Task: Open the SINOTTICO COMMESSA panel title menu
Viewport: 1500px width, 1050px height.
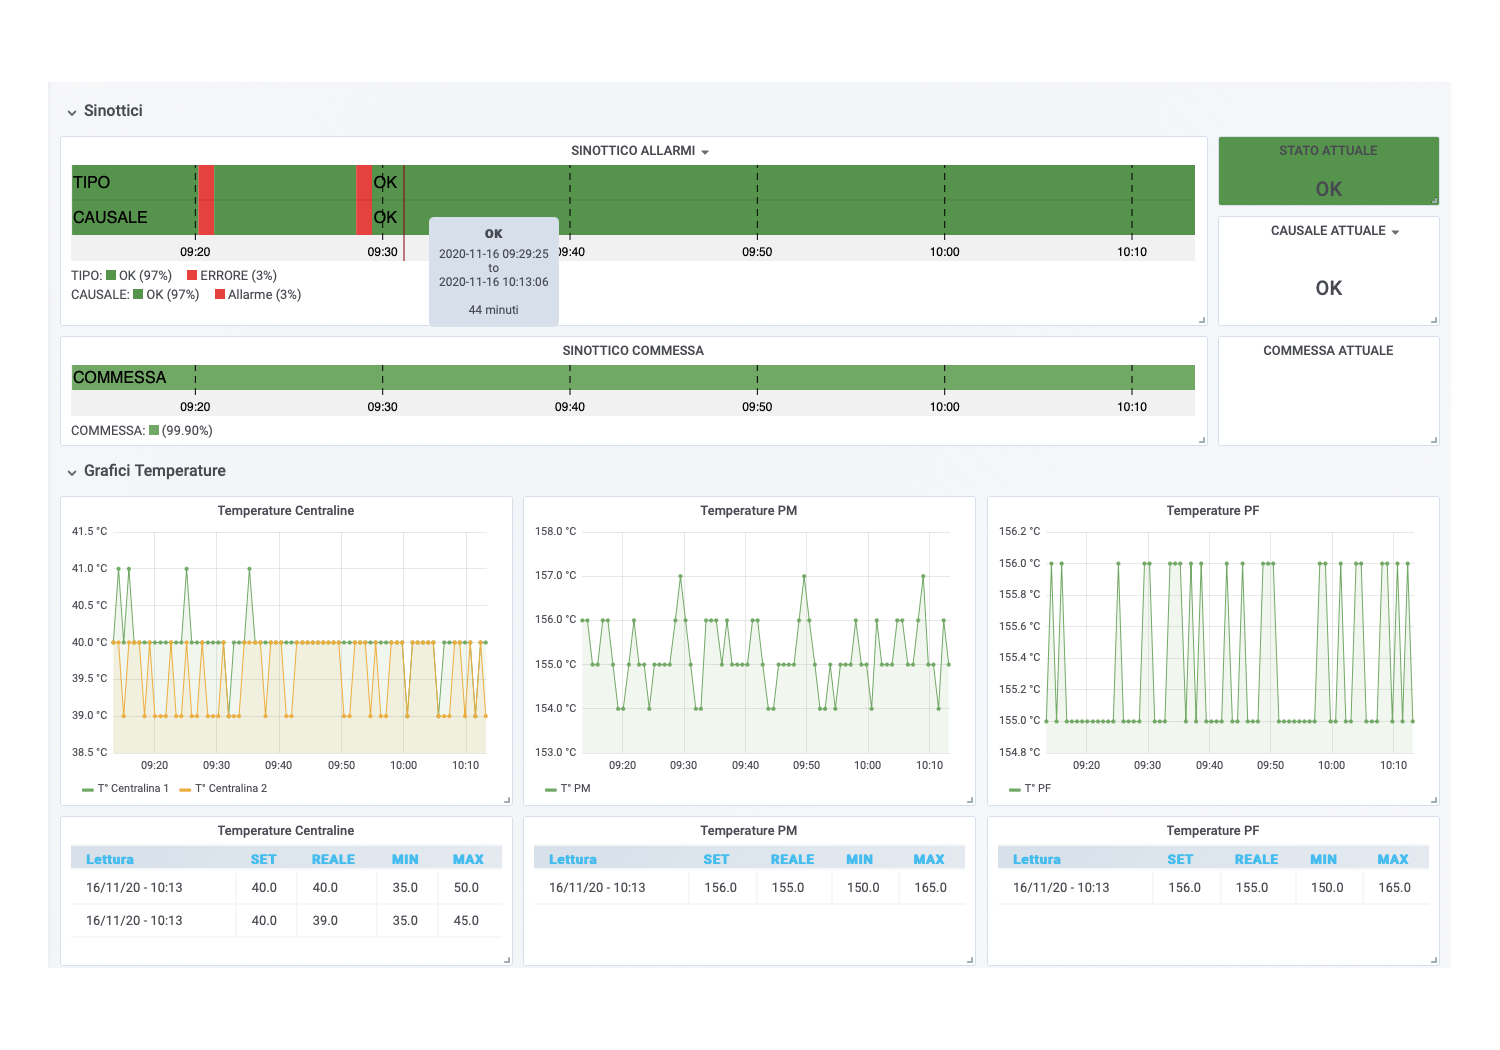Action: (633, 351)
